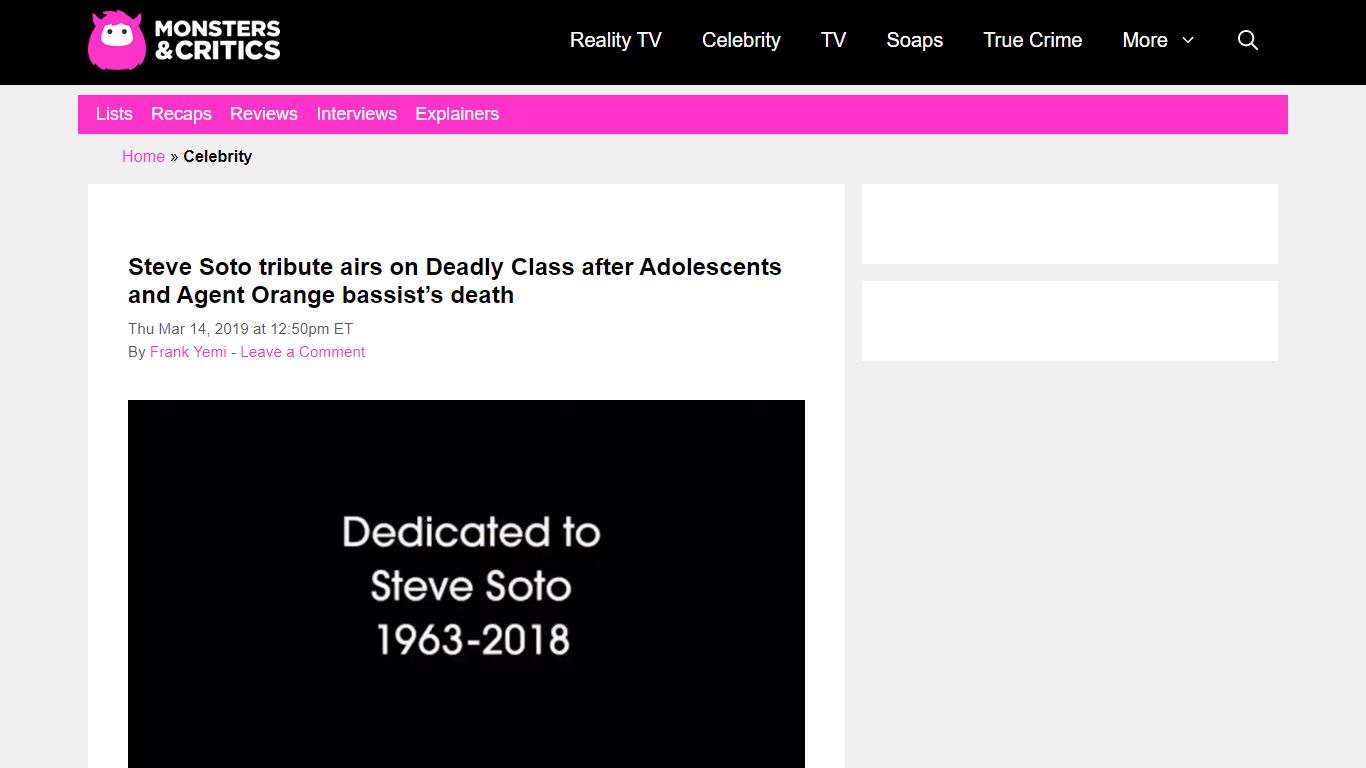Screen dimensions: 1366x768
Task: Switch to the Interviews tab
Action: (x=356, y=114)
